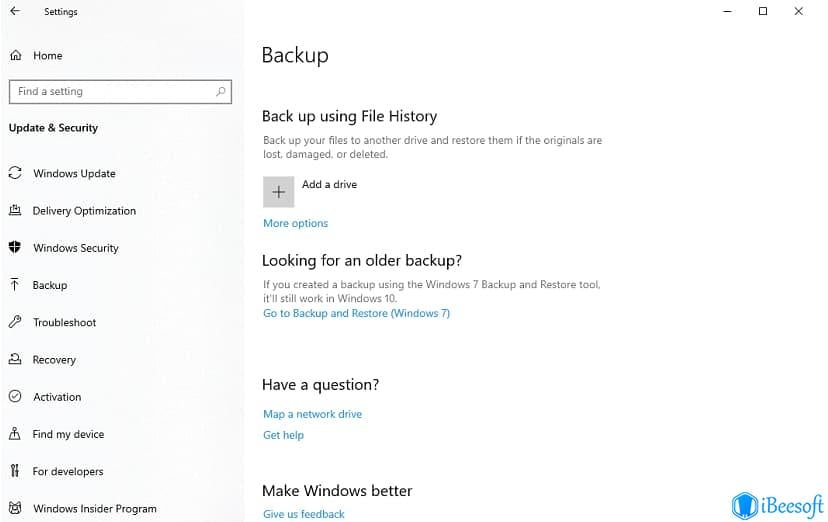
Task: Go to Delivery Optimization settings
Action: 84,211
